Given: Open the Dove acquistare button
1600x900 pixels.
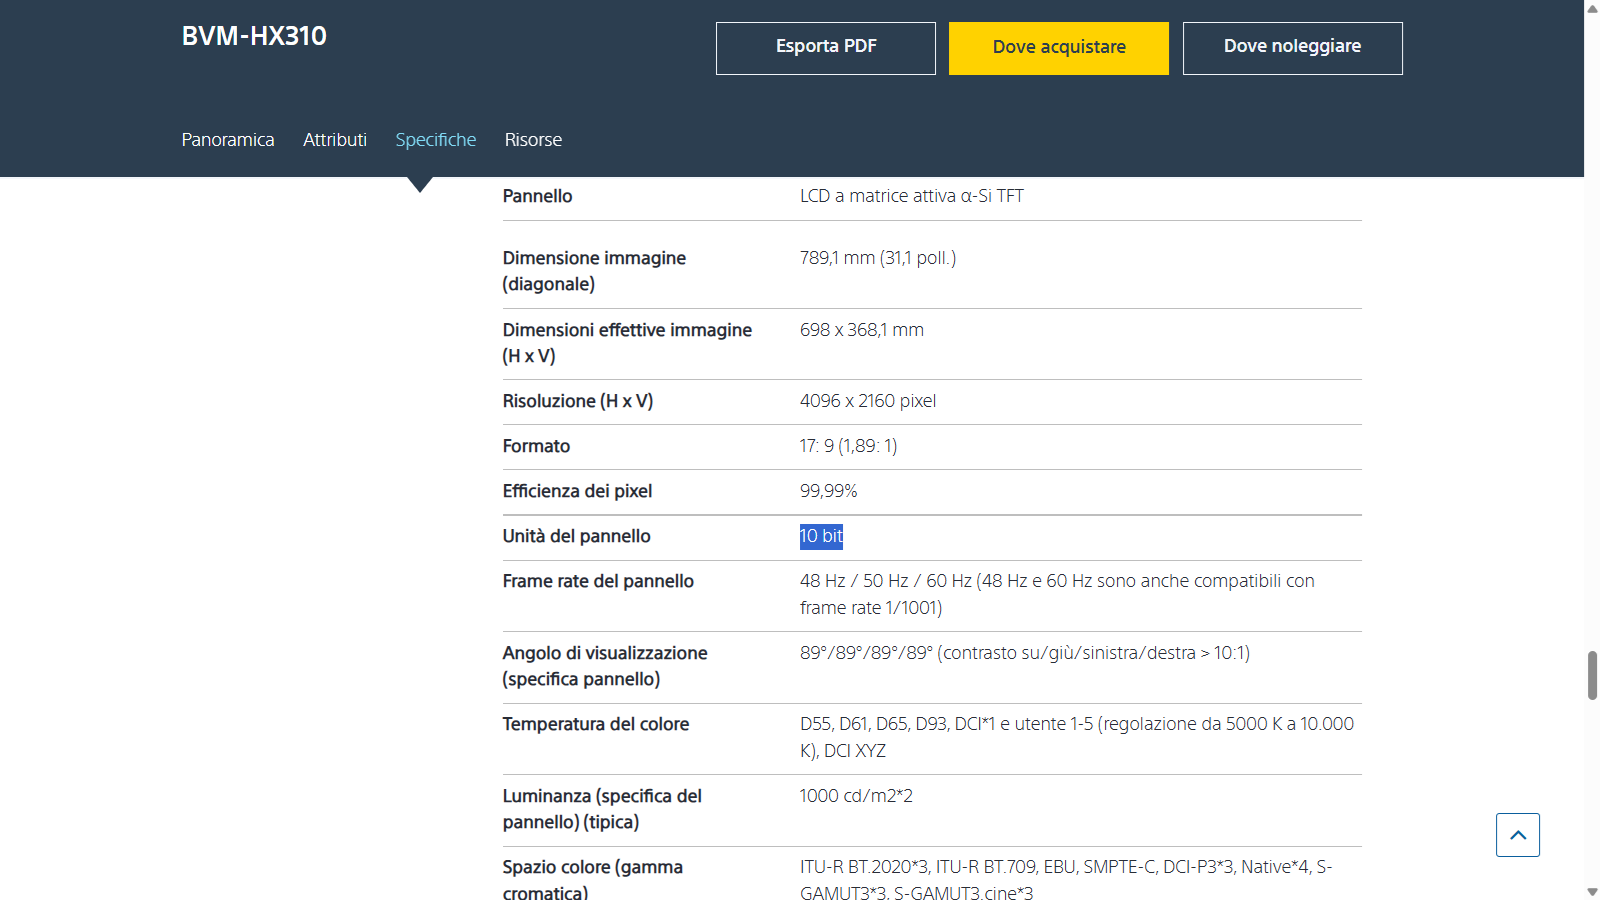Looking at the screenshot, I should (1059, 48).
